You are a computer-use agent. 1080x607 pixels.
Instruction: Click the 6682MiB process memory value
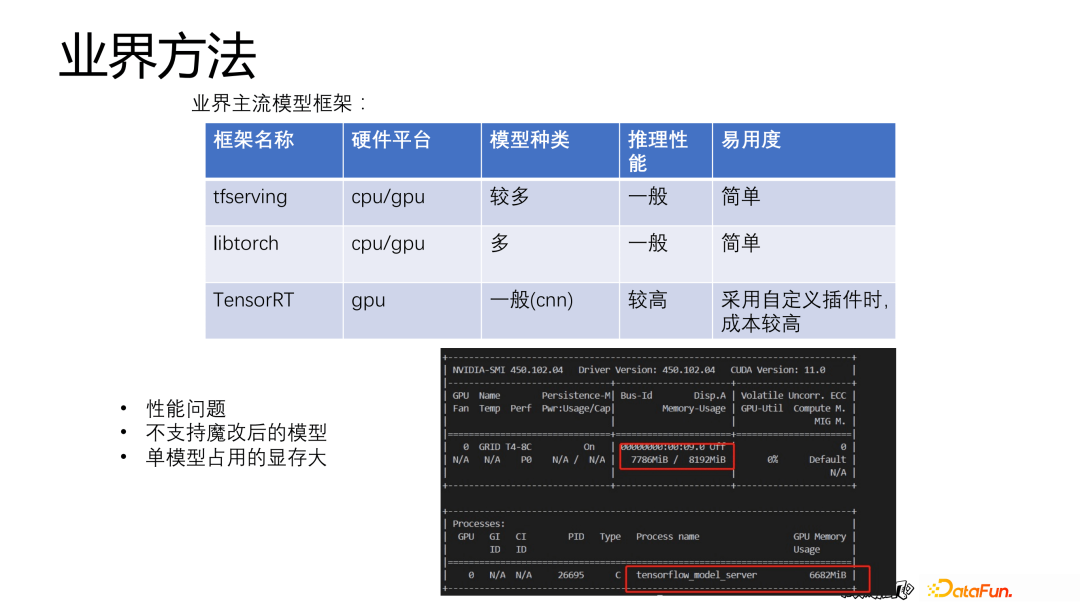coord(827,575)
